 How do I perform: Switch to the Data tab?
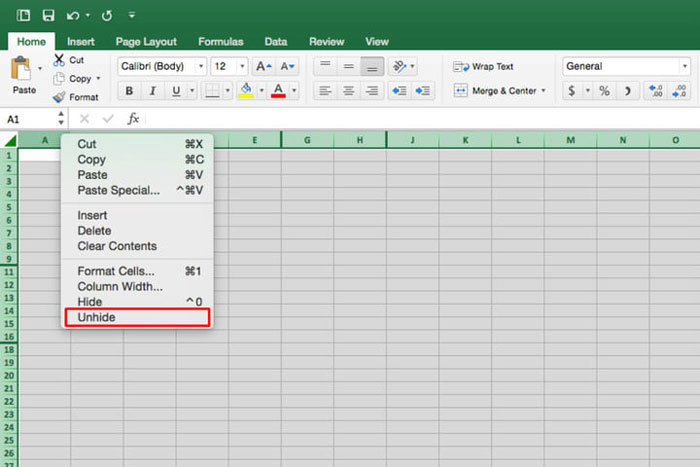coord(275,42)
